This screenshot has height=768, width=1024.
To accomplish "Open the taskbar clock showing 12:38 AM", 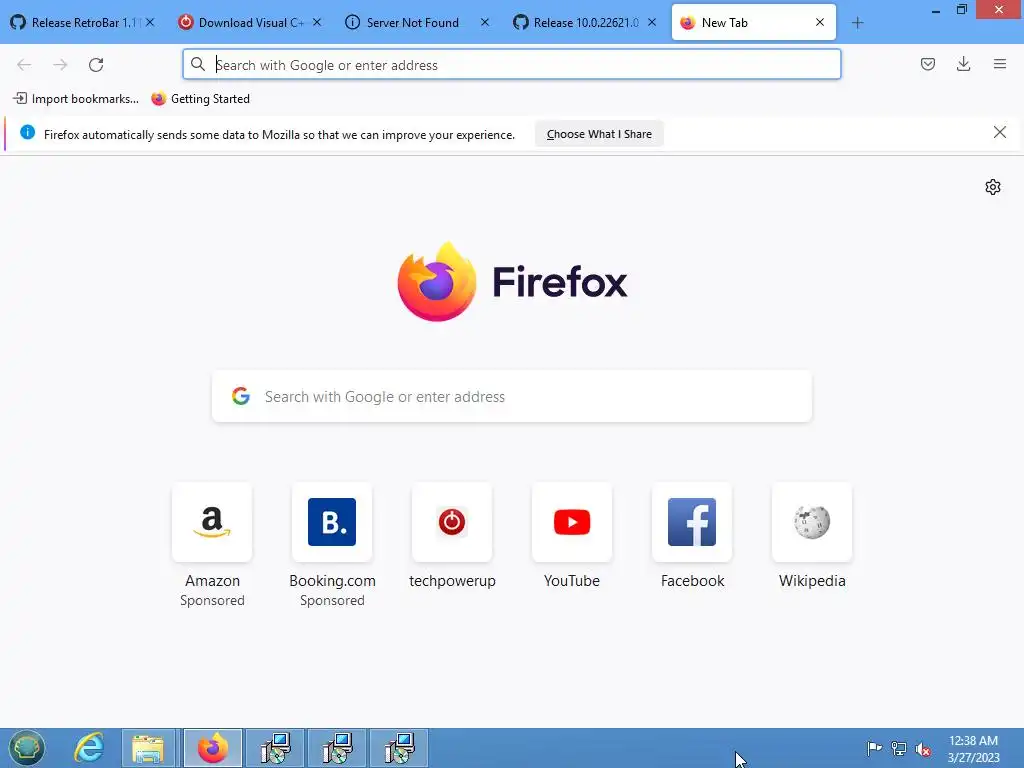I will [x=973, y=748].
